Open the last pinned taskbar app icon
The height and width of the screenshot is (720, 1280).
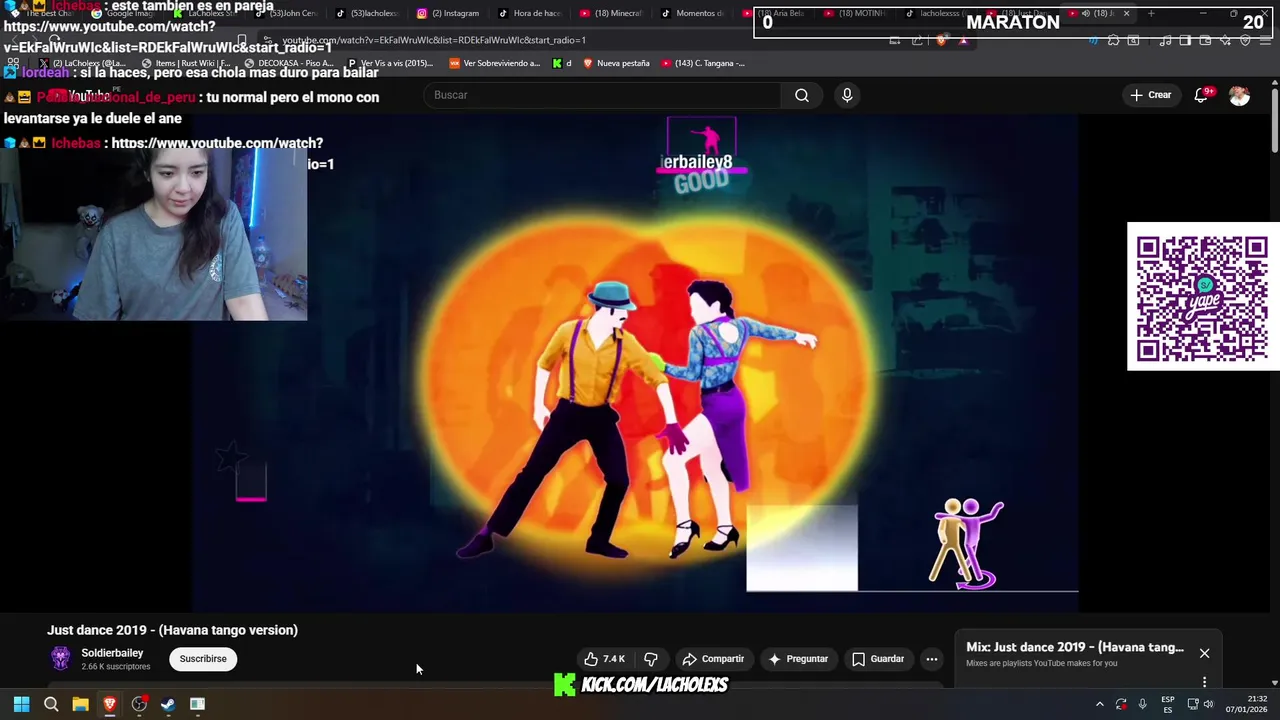pyautogui.click(x=197, y=704)
